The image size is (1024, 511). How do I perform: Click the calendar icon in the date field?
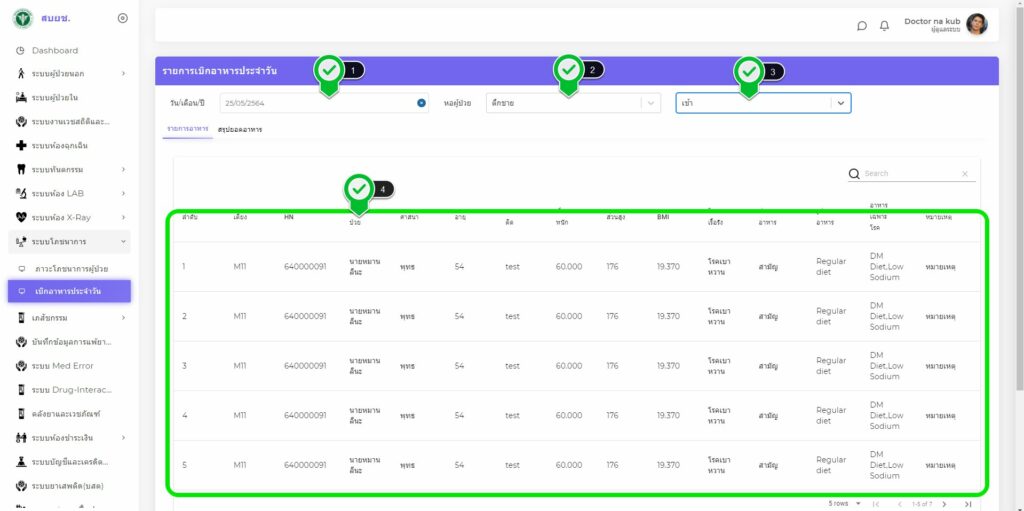tap(421, 103)
